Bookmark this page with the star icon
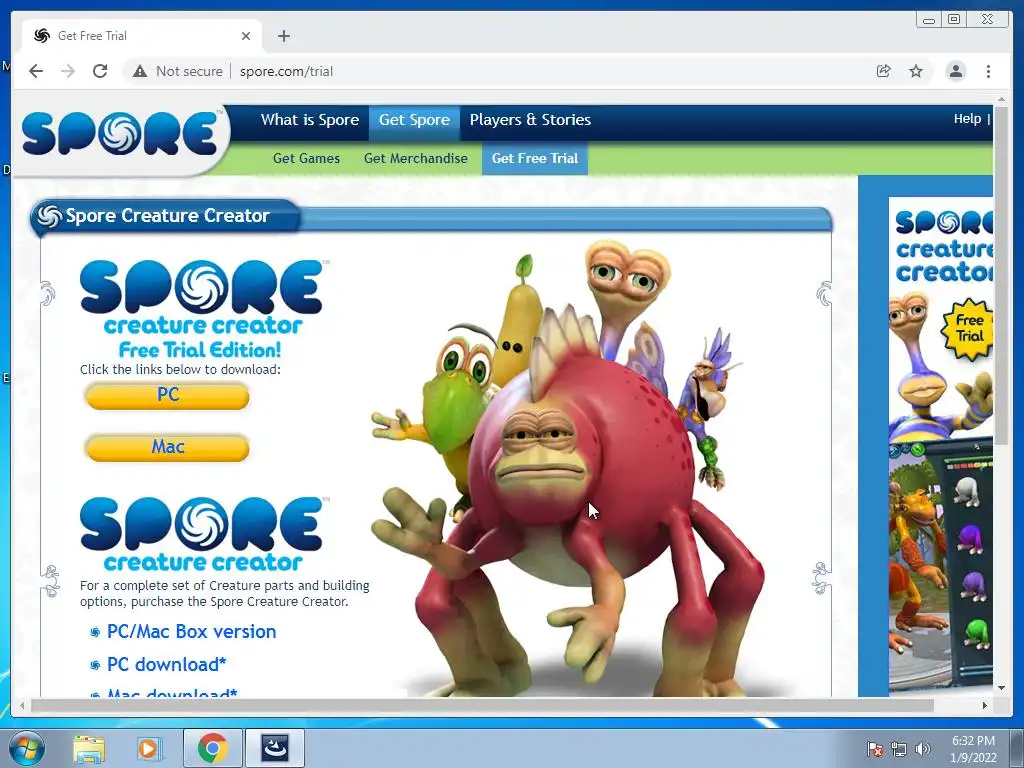The width and height of the screenshot is (1024, 768). tap(916, 71)
